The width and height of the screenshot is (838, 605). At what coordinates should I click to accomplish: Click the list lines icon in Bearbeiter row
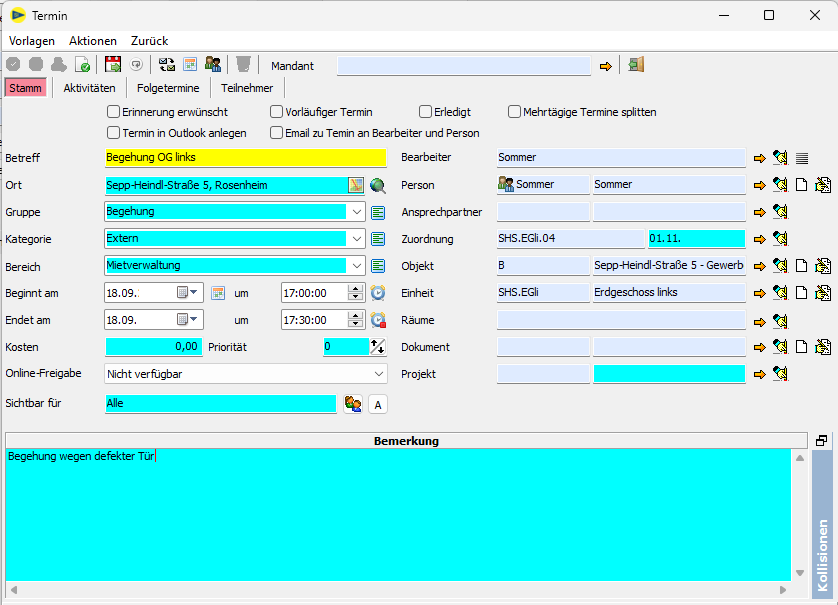click(x=802, y=158)
